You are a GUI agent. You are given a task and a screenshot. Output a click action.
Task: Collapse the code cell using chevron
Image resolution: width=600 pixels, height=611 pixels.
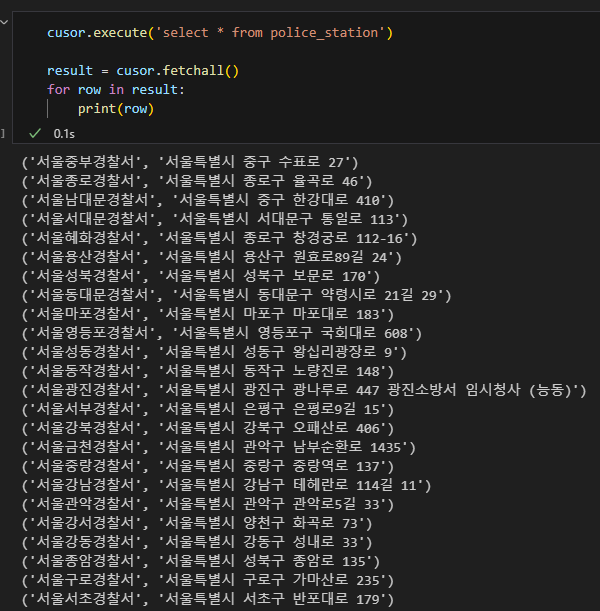[4, 22]
